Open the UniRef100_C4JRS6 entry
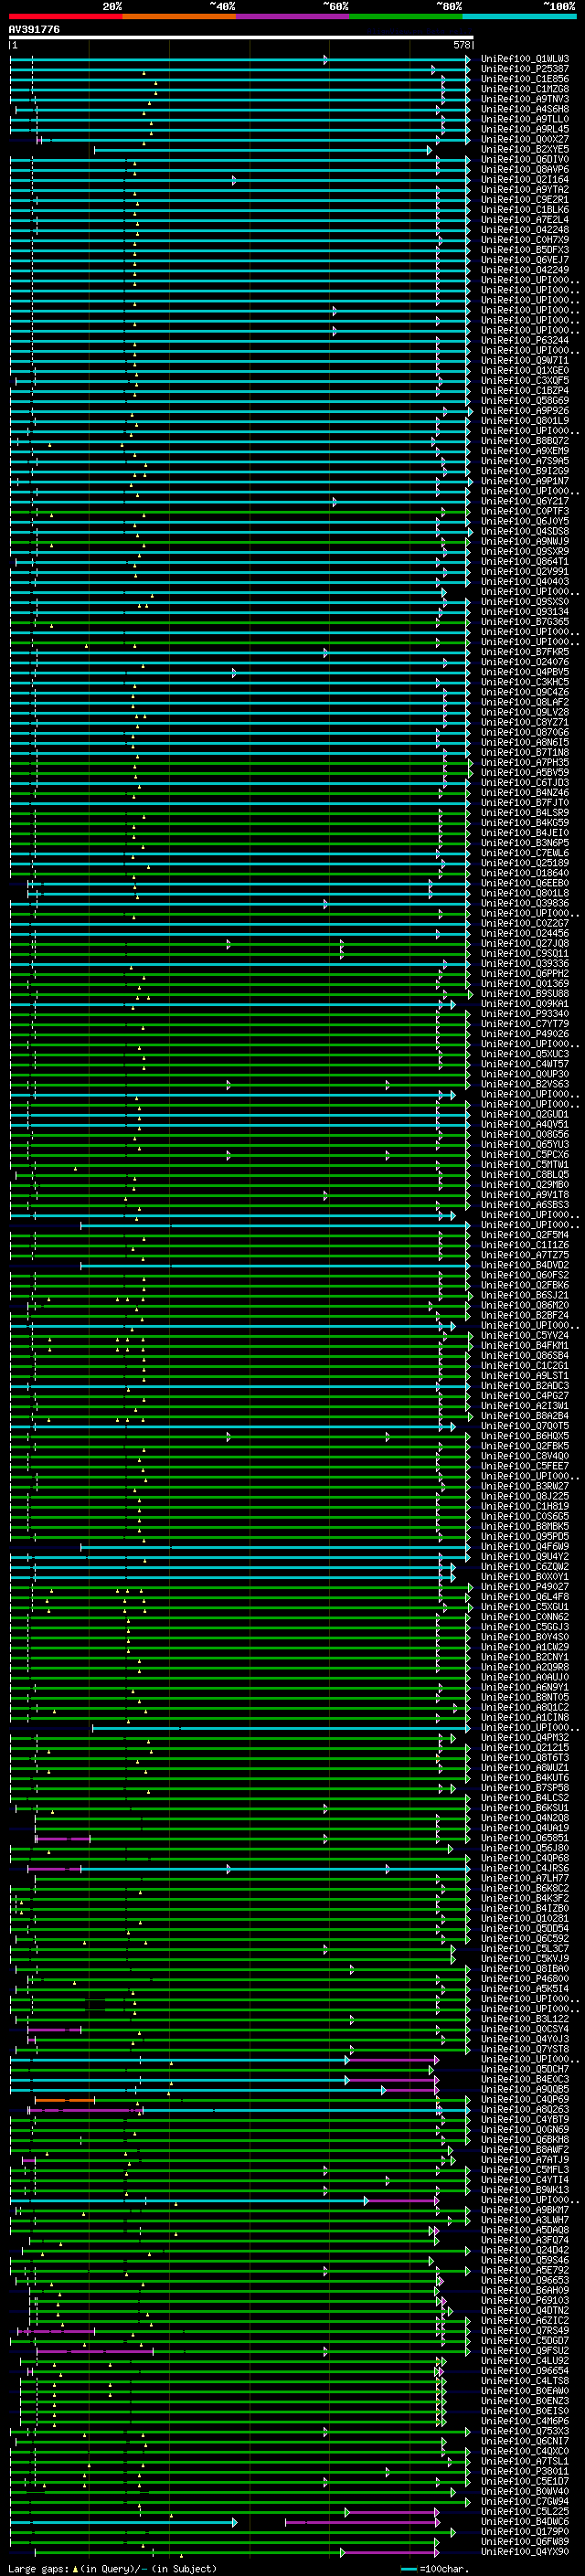Image resolution: width=585 pixels, height=2576 pixels. click(524, 1868)
